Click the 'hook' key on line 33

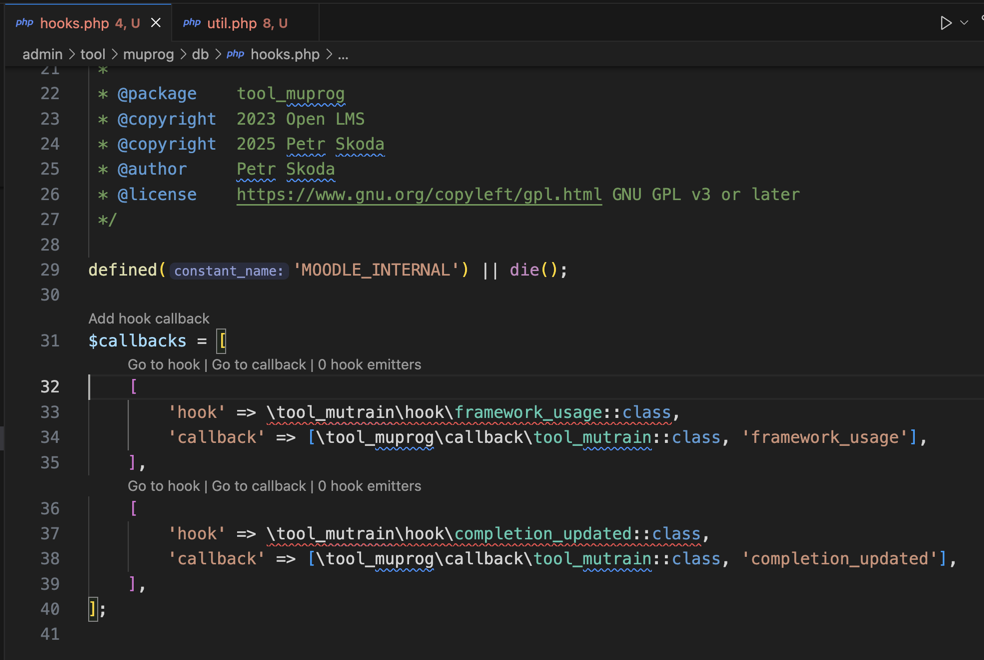click(x=197, y=412)
